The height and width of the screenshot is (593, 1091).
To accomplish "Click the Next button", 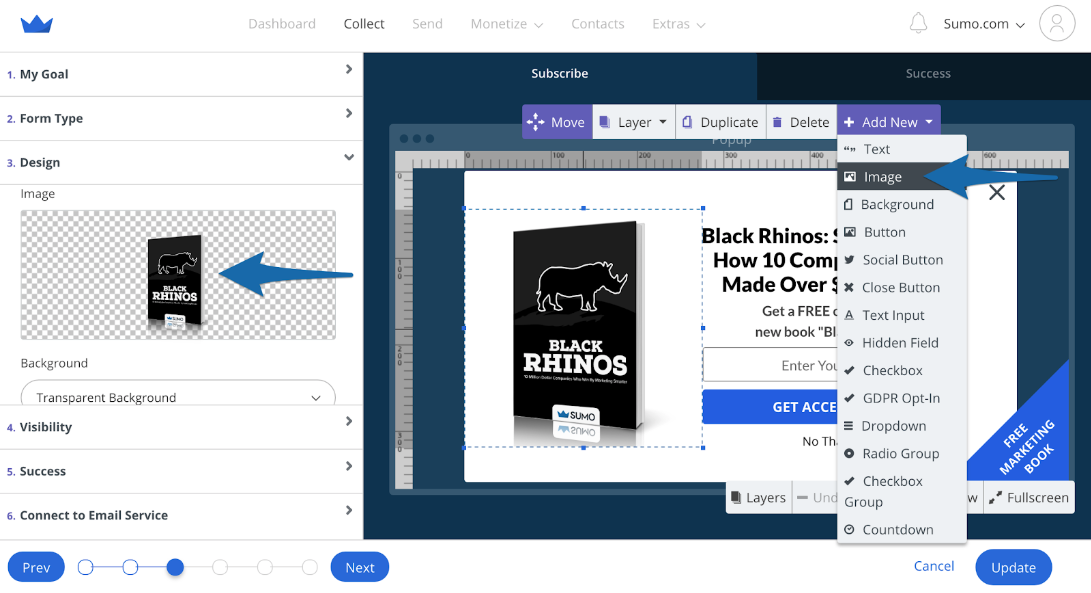I will point(360,567).
